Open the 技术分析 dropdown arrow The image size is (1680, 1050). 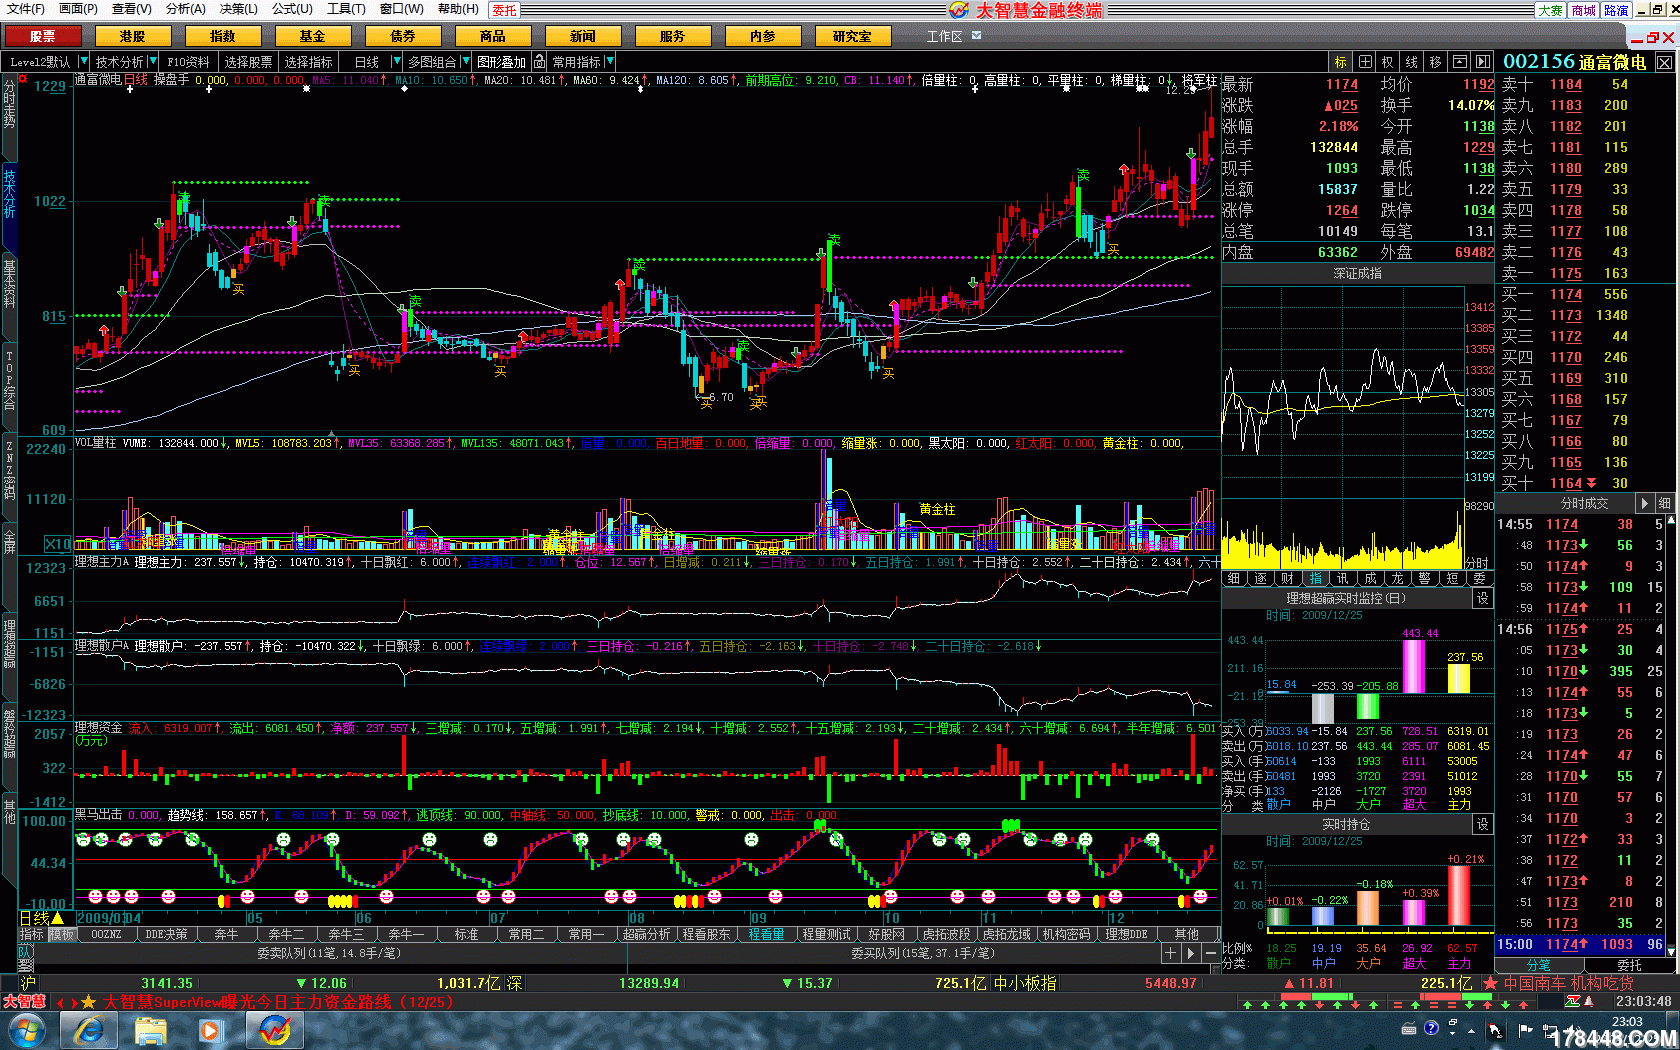point(153,62)
